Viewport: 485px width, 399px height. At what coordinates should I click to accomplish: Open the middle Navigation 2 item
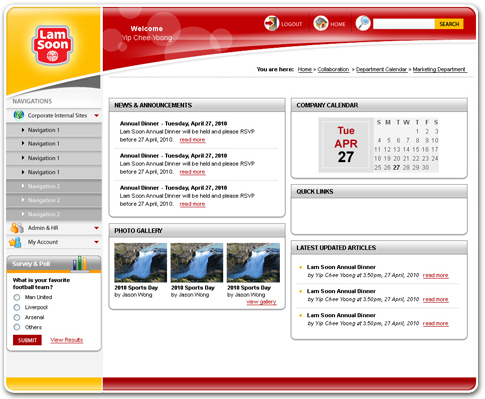(54, 200)
